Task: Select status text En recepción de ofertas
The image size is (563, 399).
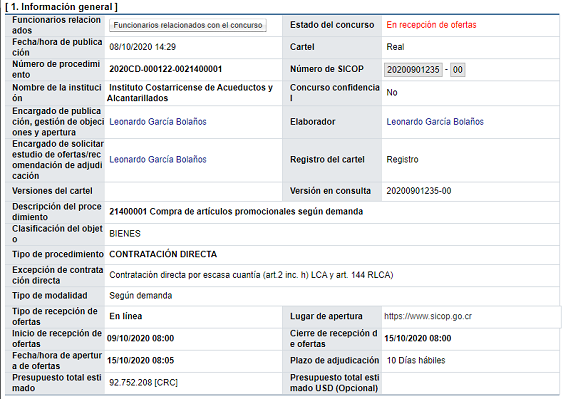Action: tap(431, 25)
